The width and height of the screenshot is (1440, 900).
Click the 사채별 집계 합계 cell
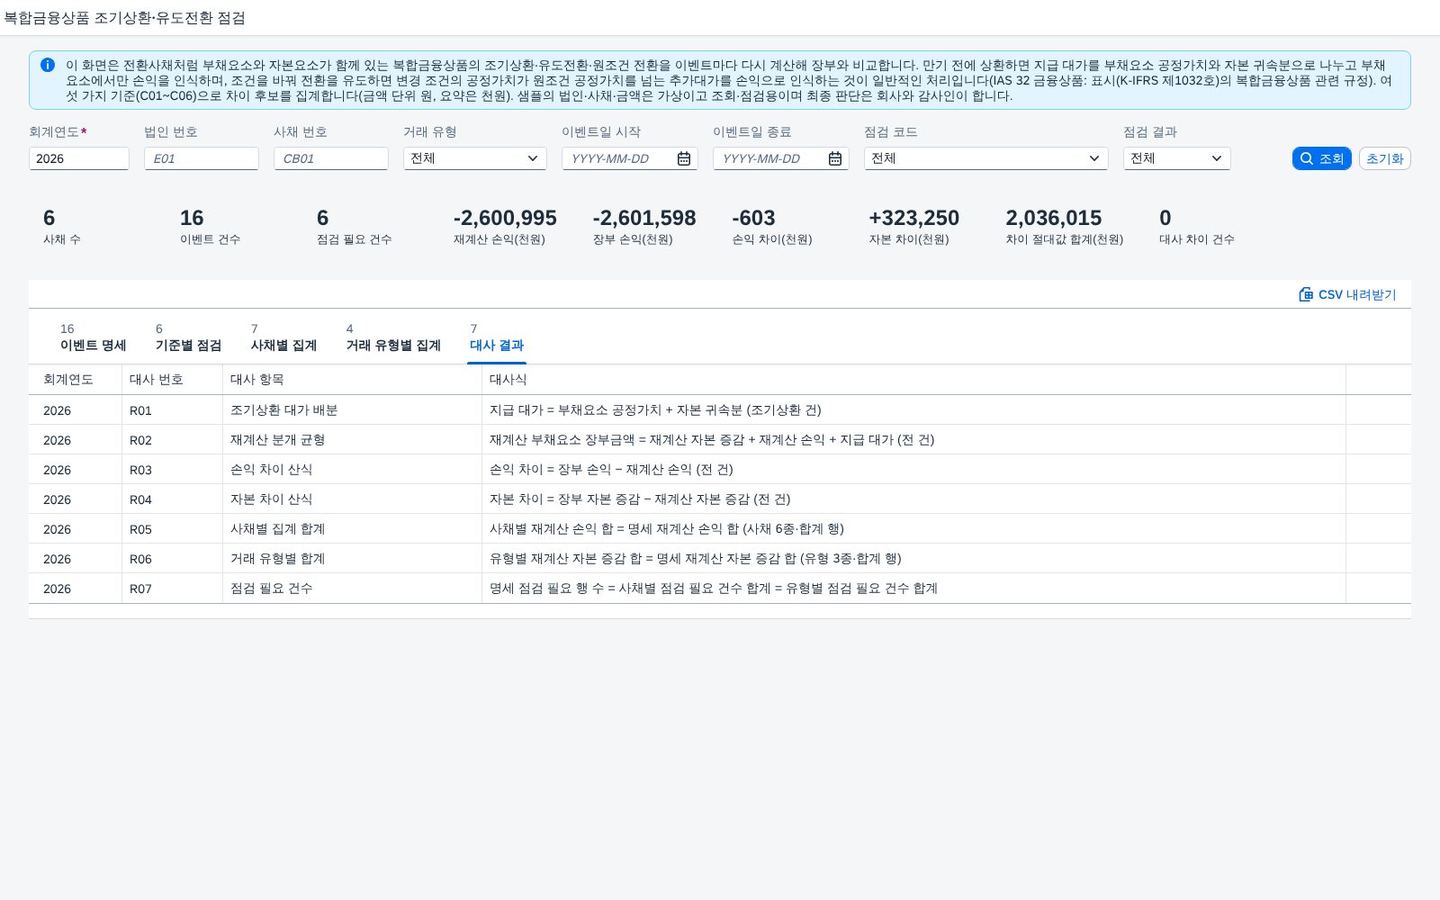pos(352,529)
